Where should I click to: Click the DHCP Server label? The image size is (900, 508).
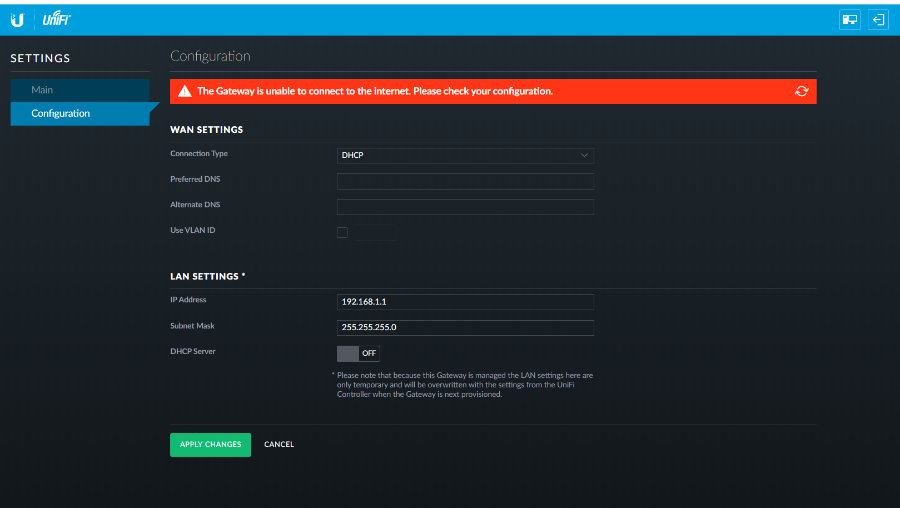click(193, 351)
